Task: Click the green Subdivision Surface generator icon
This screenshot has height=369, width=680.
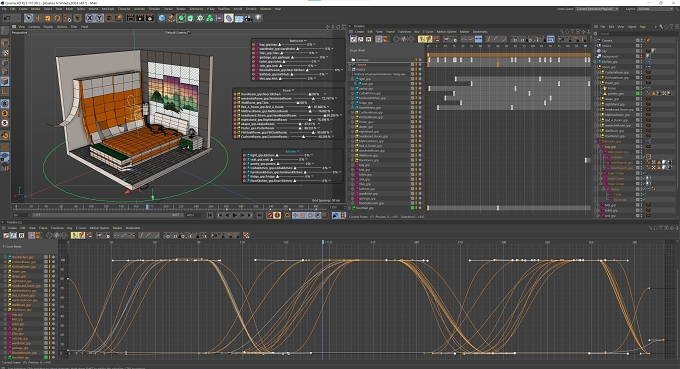Action: [x=181, y=18]
